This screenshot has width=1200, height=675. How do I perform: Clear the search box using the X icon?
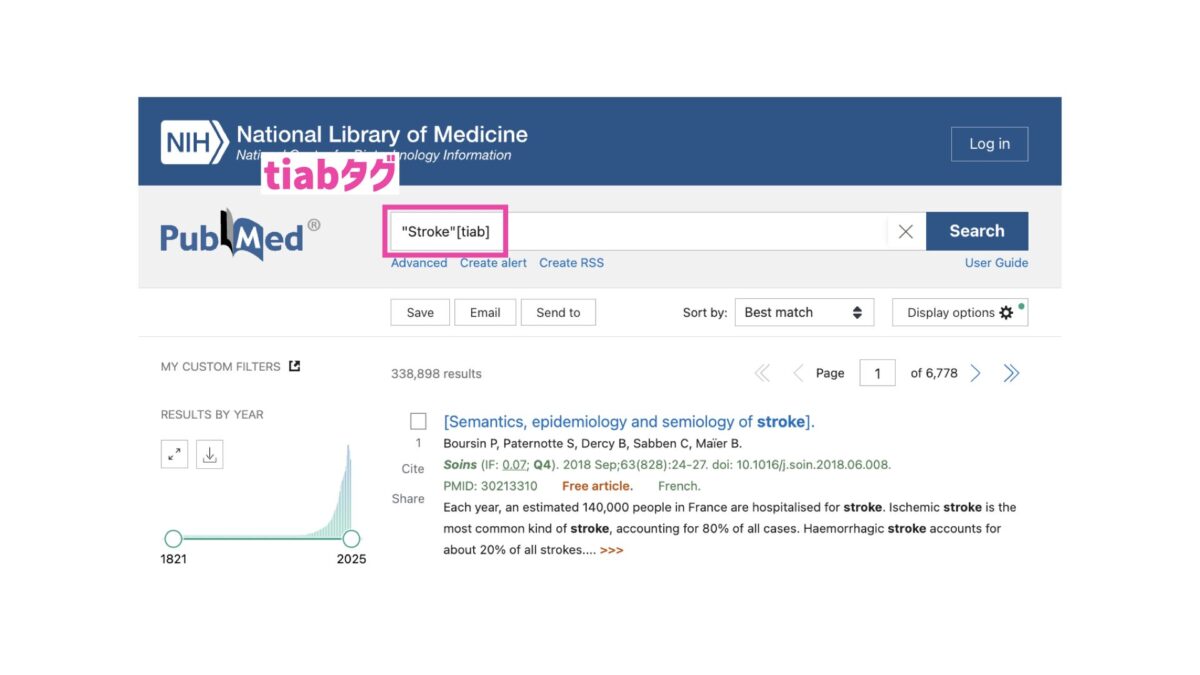point(905,231)
